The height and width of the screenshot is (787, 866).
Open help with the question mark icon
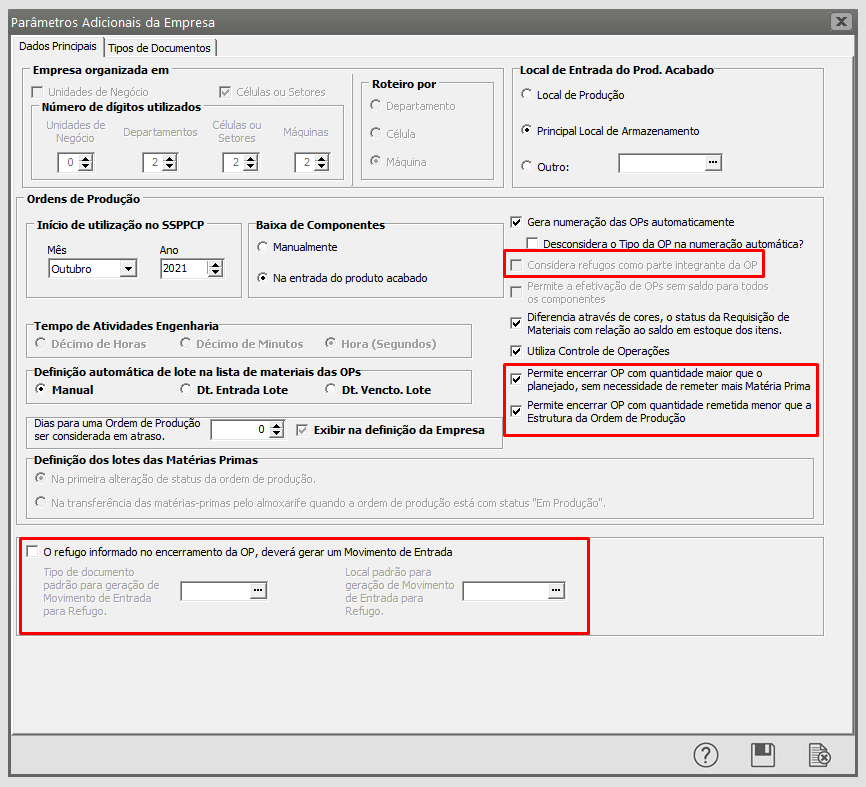click(x=706, y=755)
